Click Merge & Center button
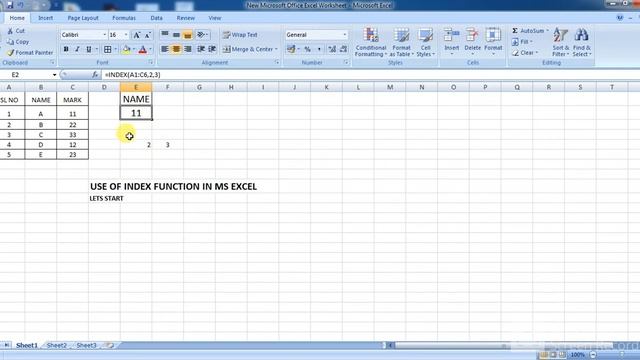Image resolution: width=640 pixels, height=360 pixels. tap(250, 49)
